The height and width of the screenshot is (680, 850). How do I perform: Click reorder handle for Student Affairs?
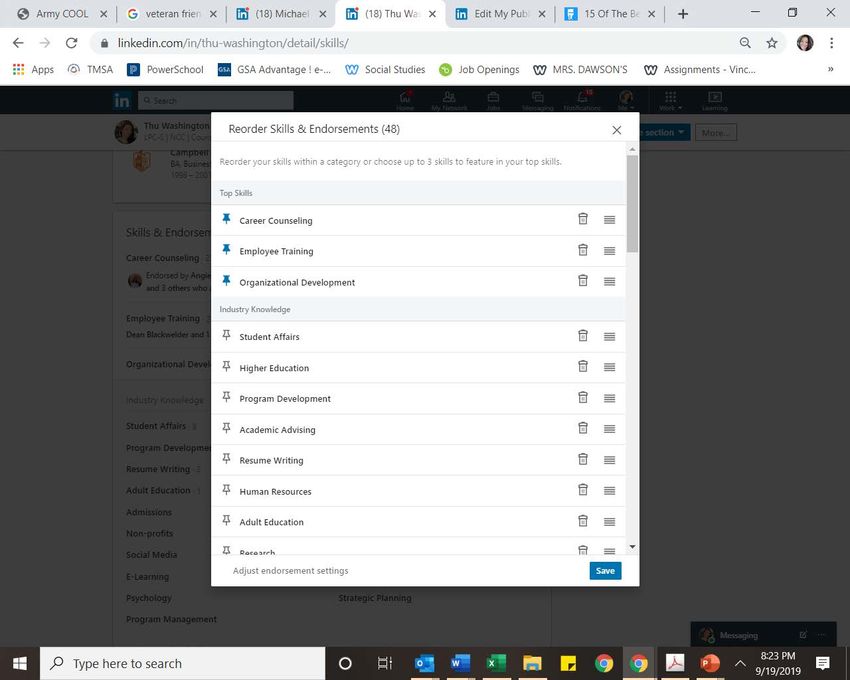tap(609, 336)
